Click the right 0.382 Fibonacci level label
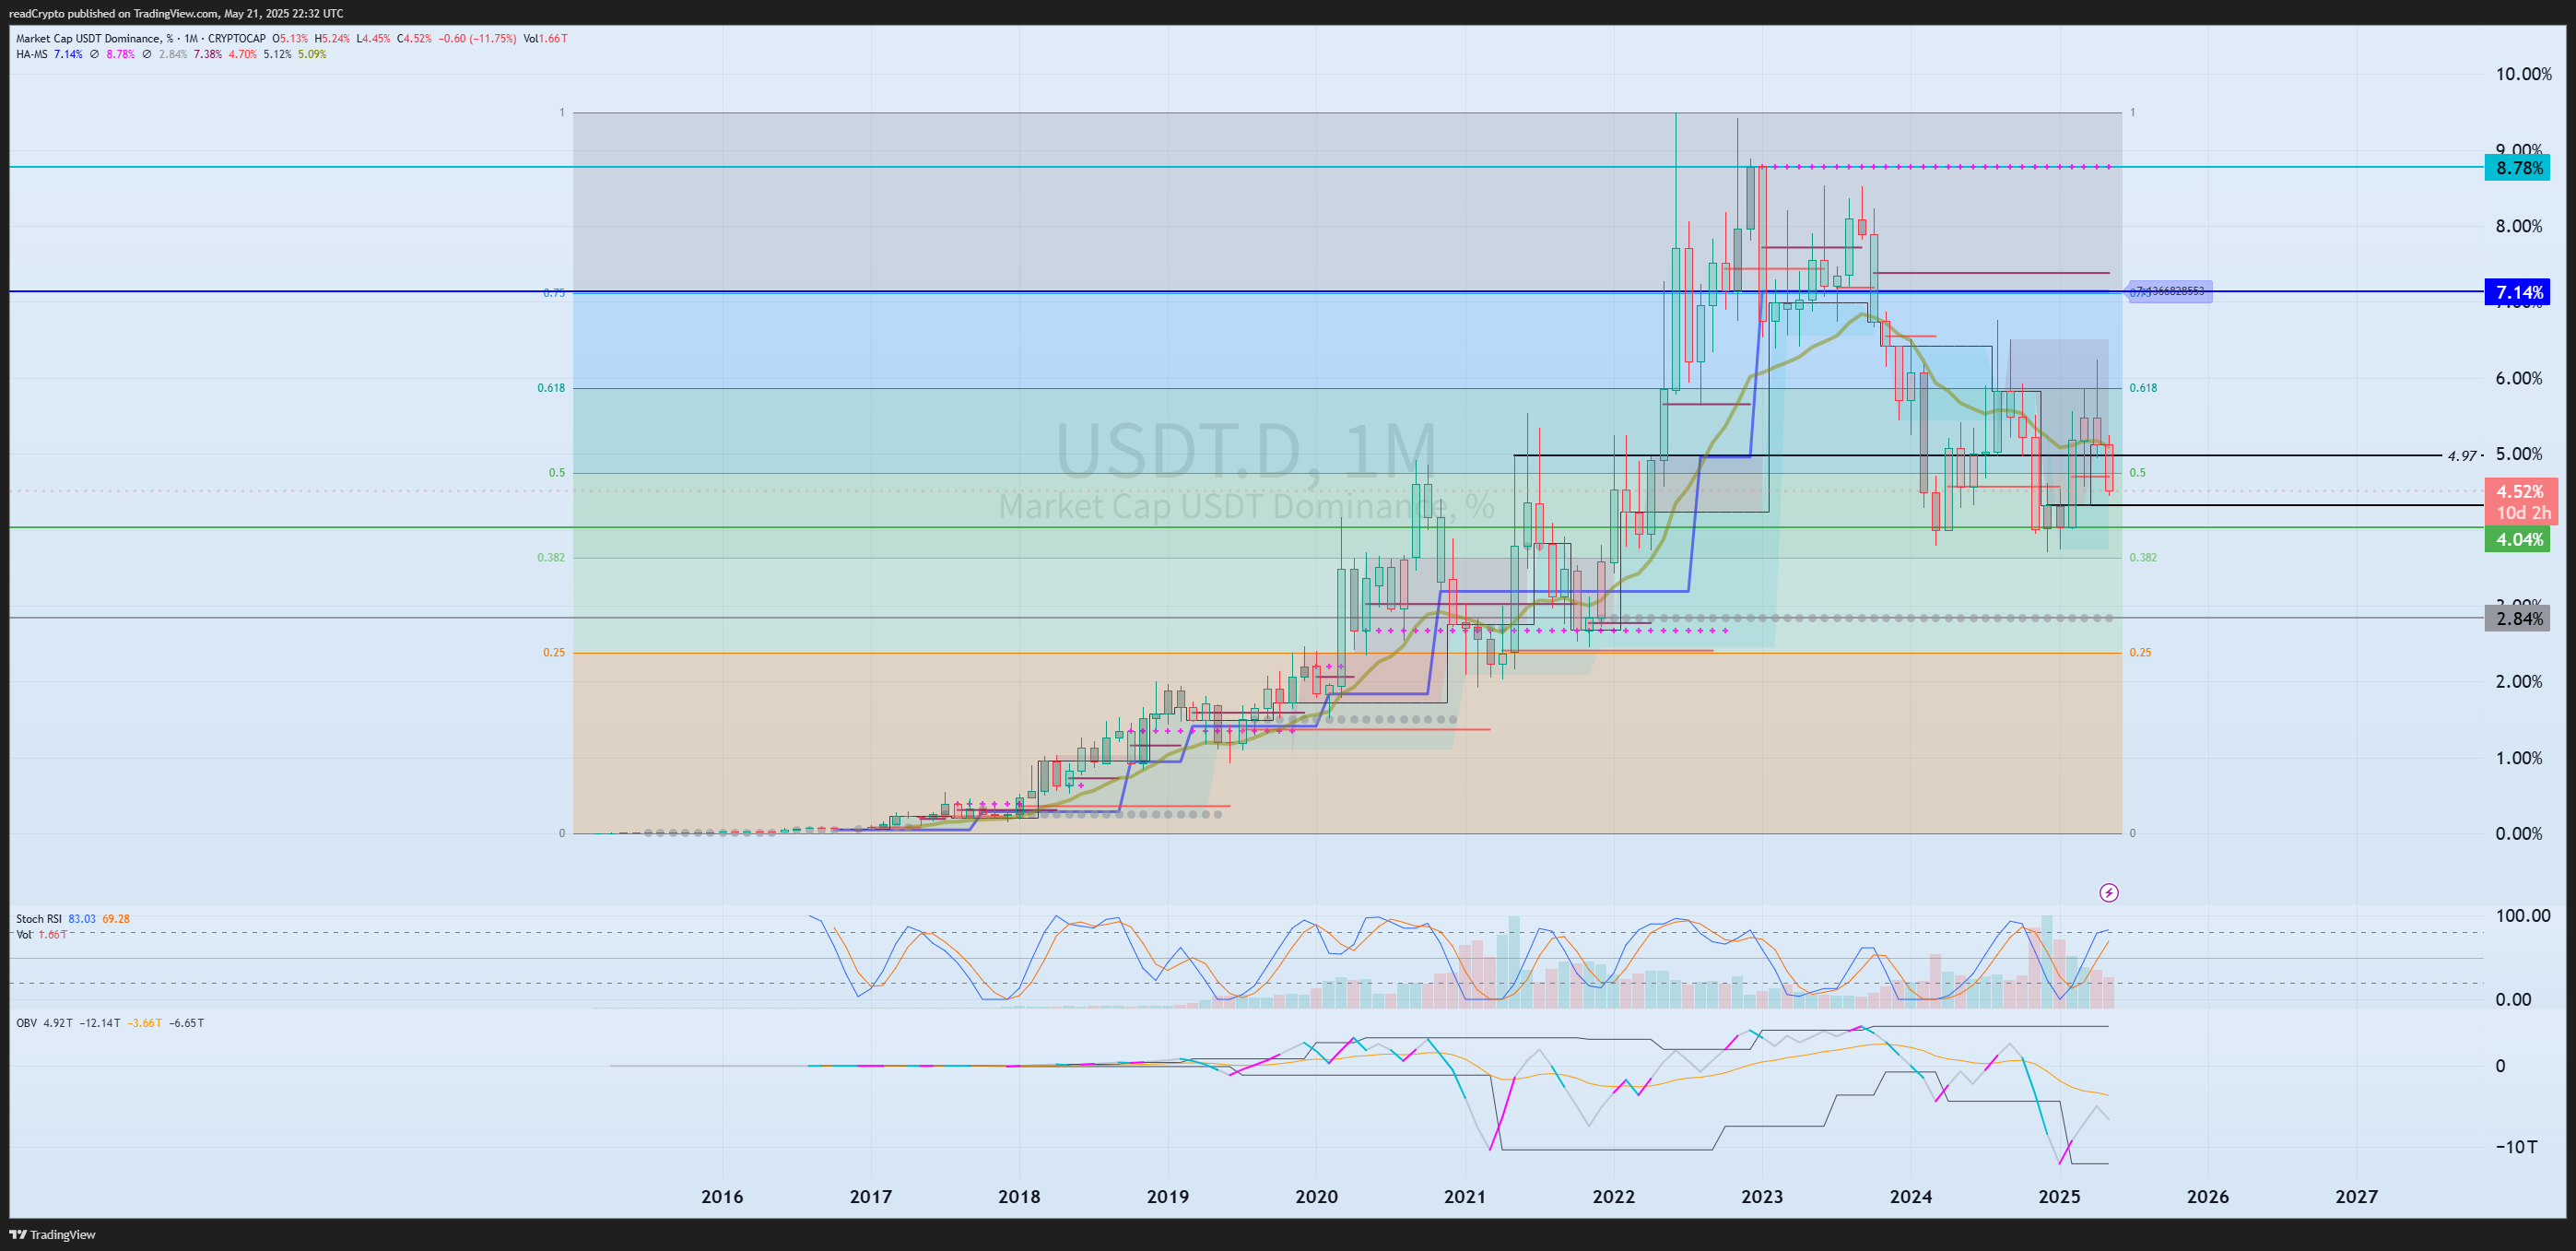 pyautogui.click(x=2143, y=557)
